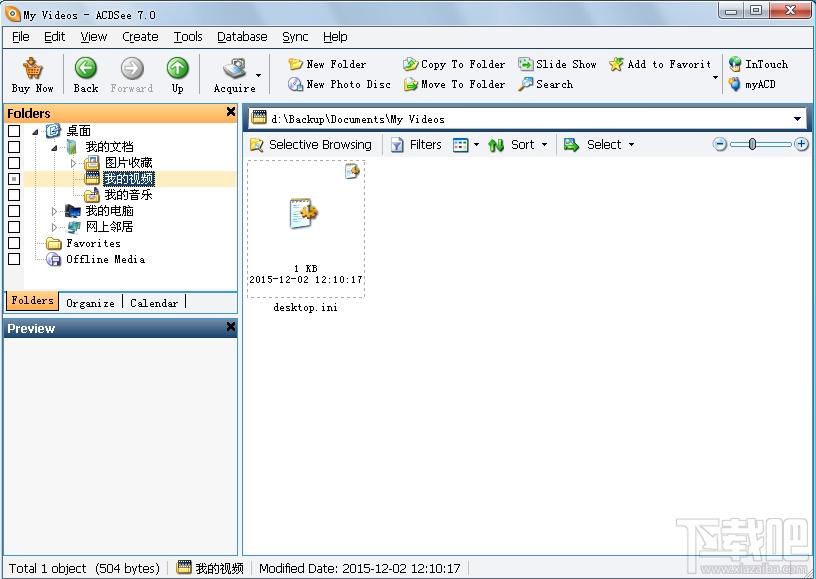Click Move To Folder

coord(454,84)
